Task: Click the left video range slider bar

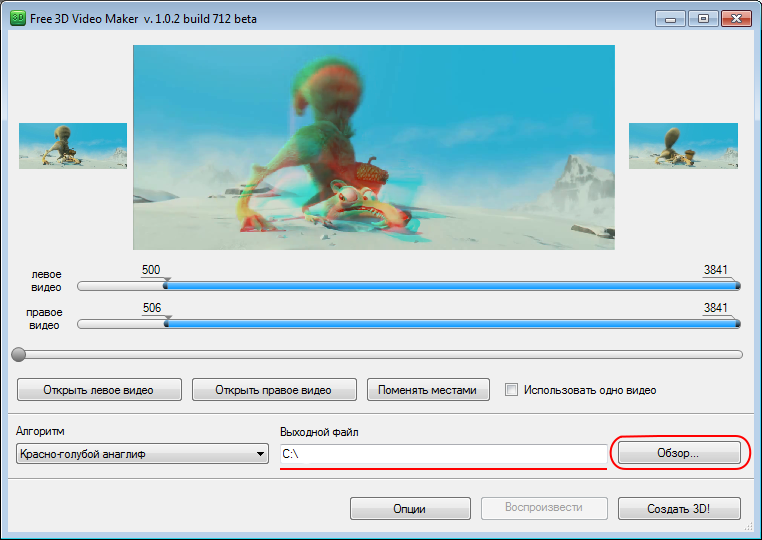Action: (409, 286)
